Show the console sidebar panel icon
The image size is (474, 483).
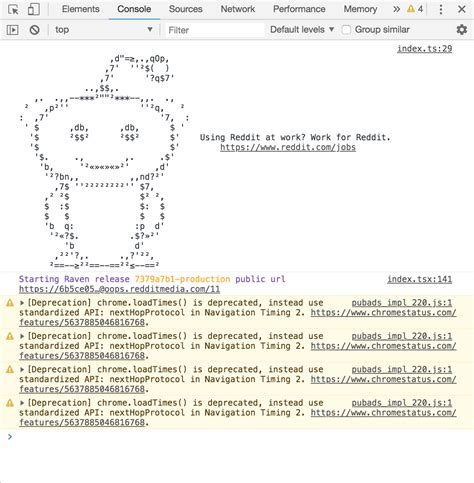point(12,30)
